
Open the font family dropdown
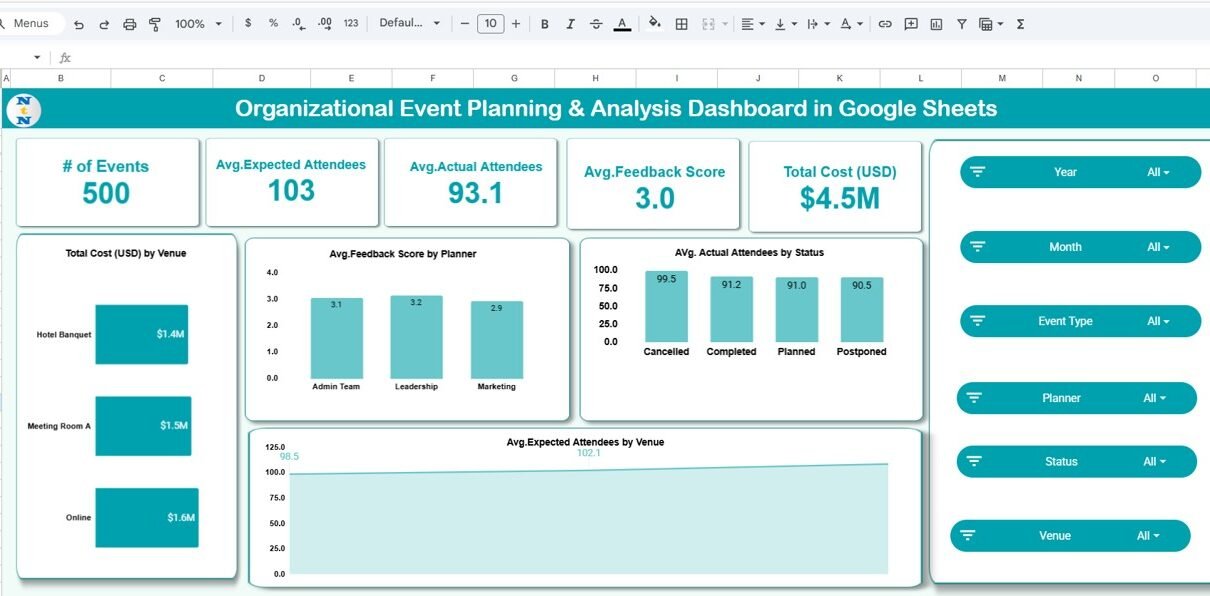coord(409,24)
